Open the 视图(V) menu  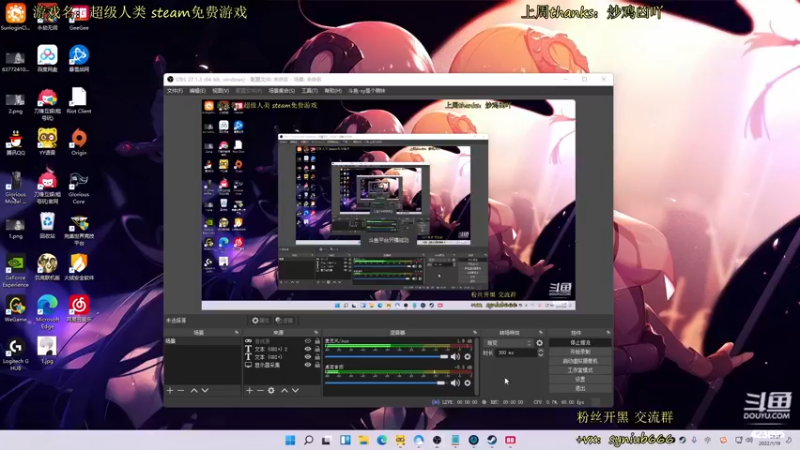click(220, 91)
